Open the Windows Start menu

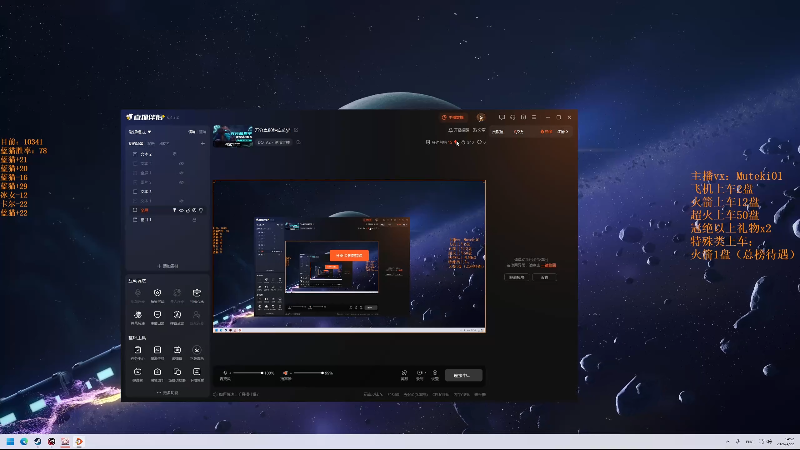click(10, 441)
